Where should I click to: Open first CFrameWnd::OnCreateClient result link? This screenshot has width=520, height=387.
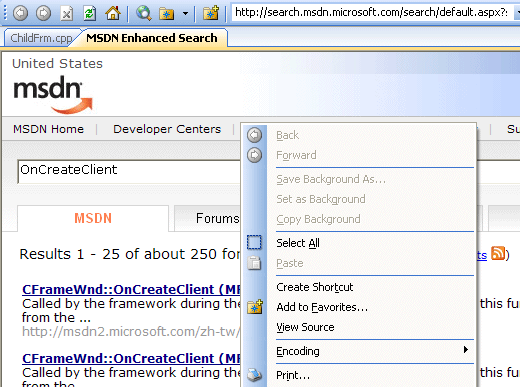pos(131,289)
